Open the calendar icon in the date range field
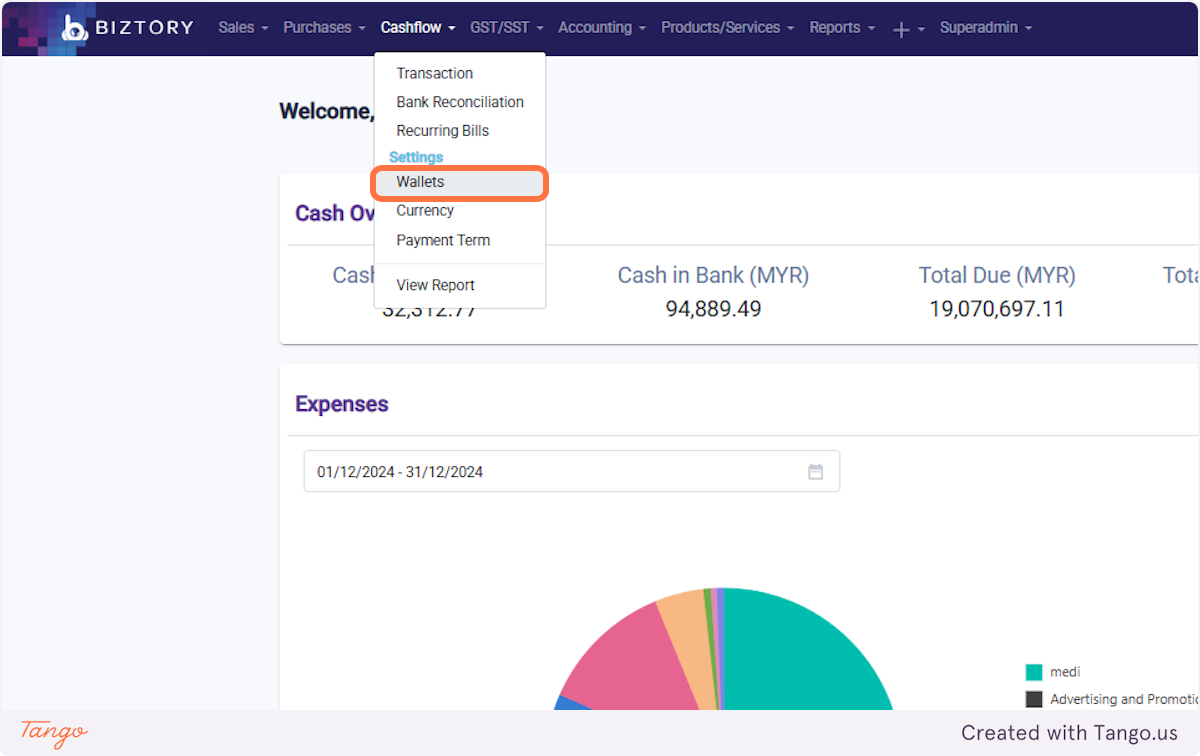 click(815, 472)
